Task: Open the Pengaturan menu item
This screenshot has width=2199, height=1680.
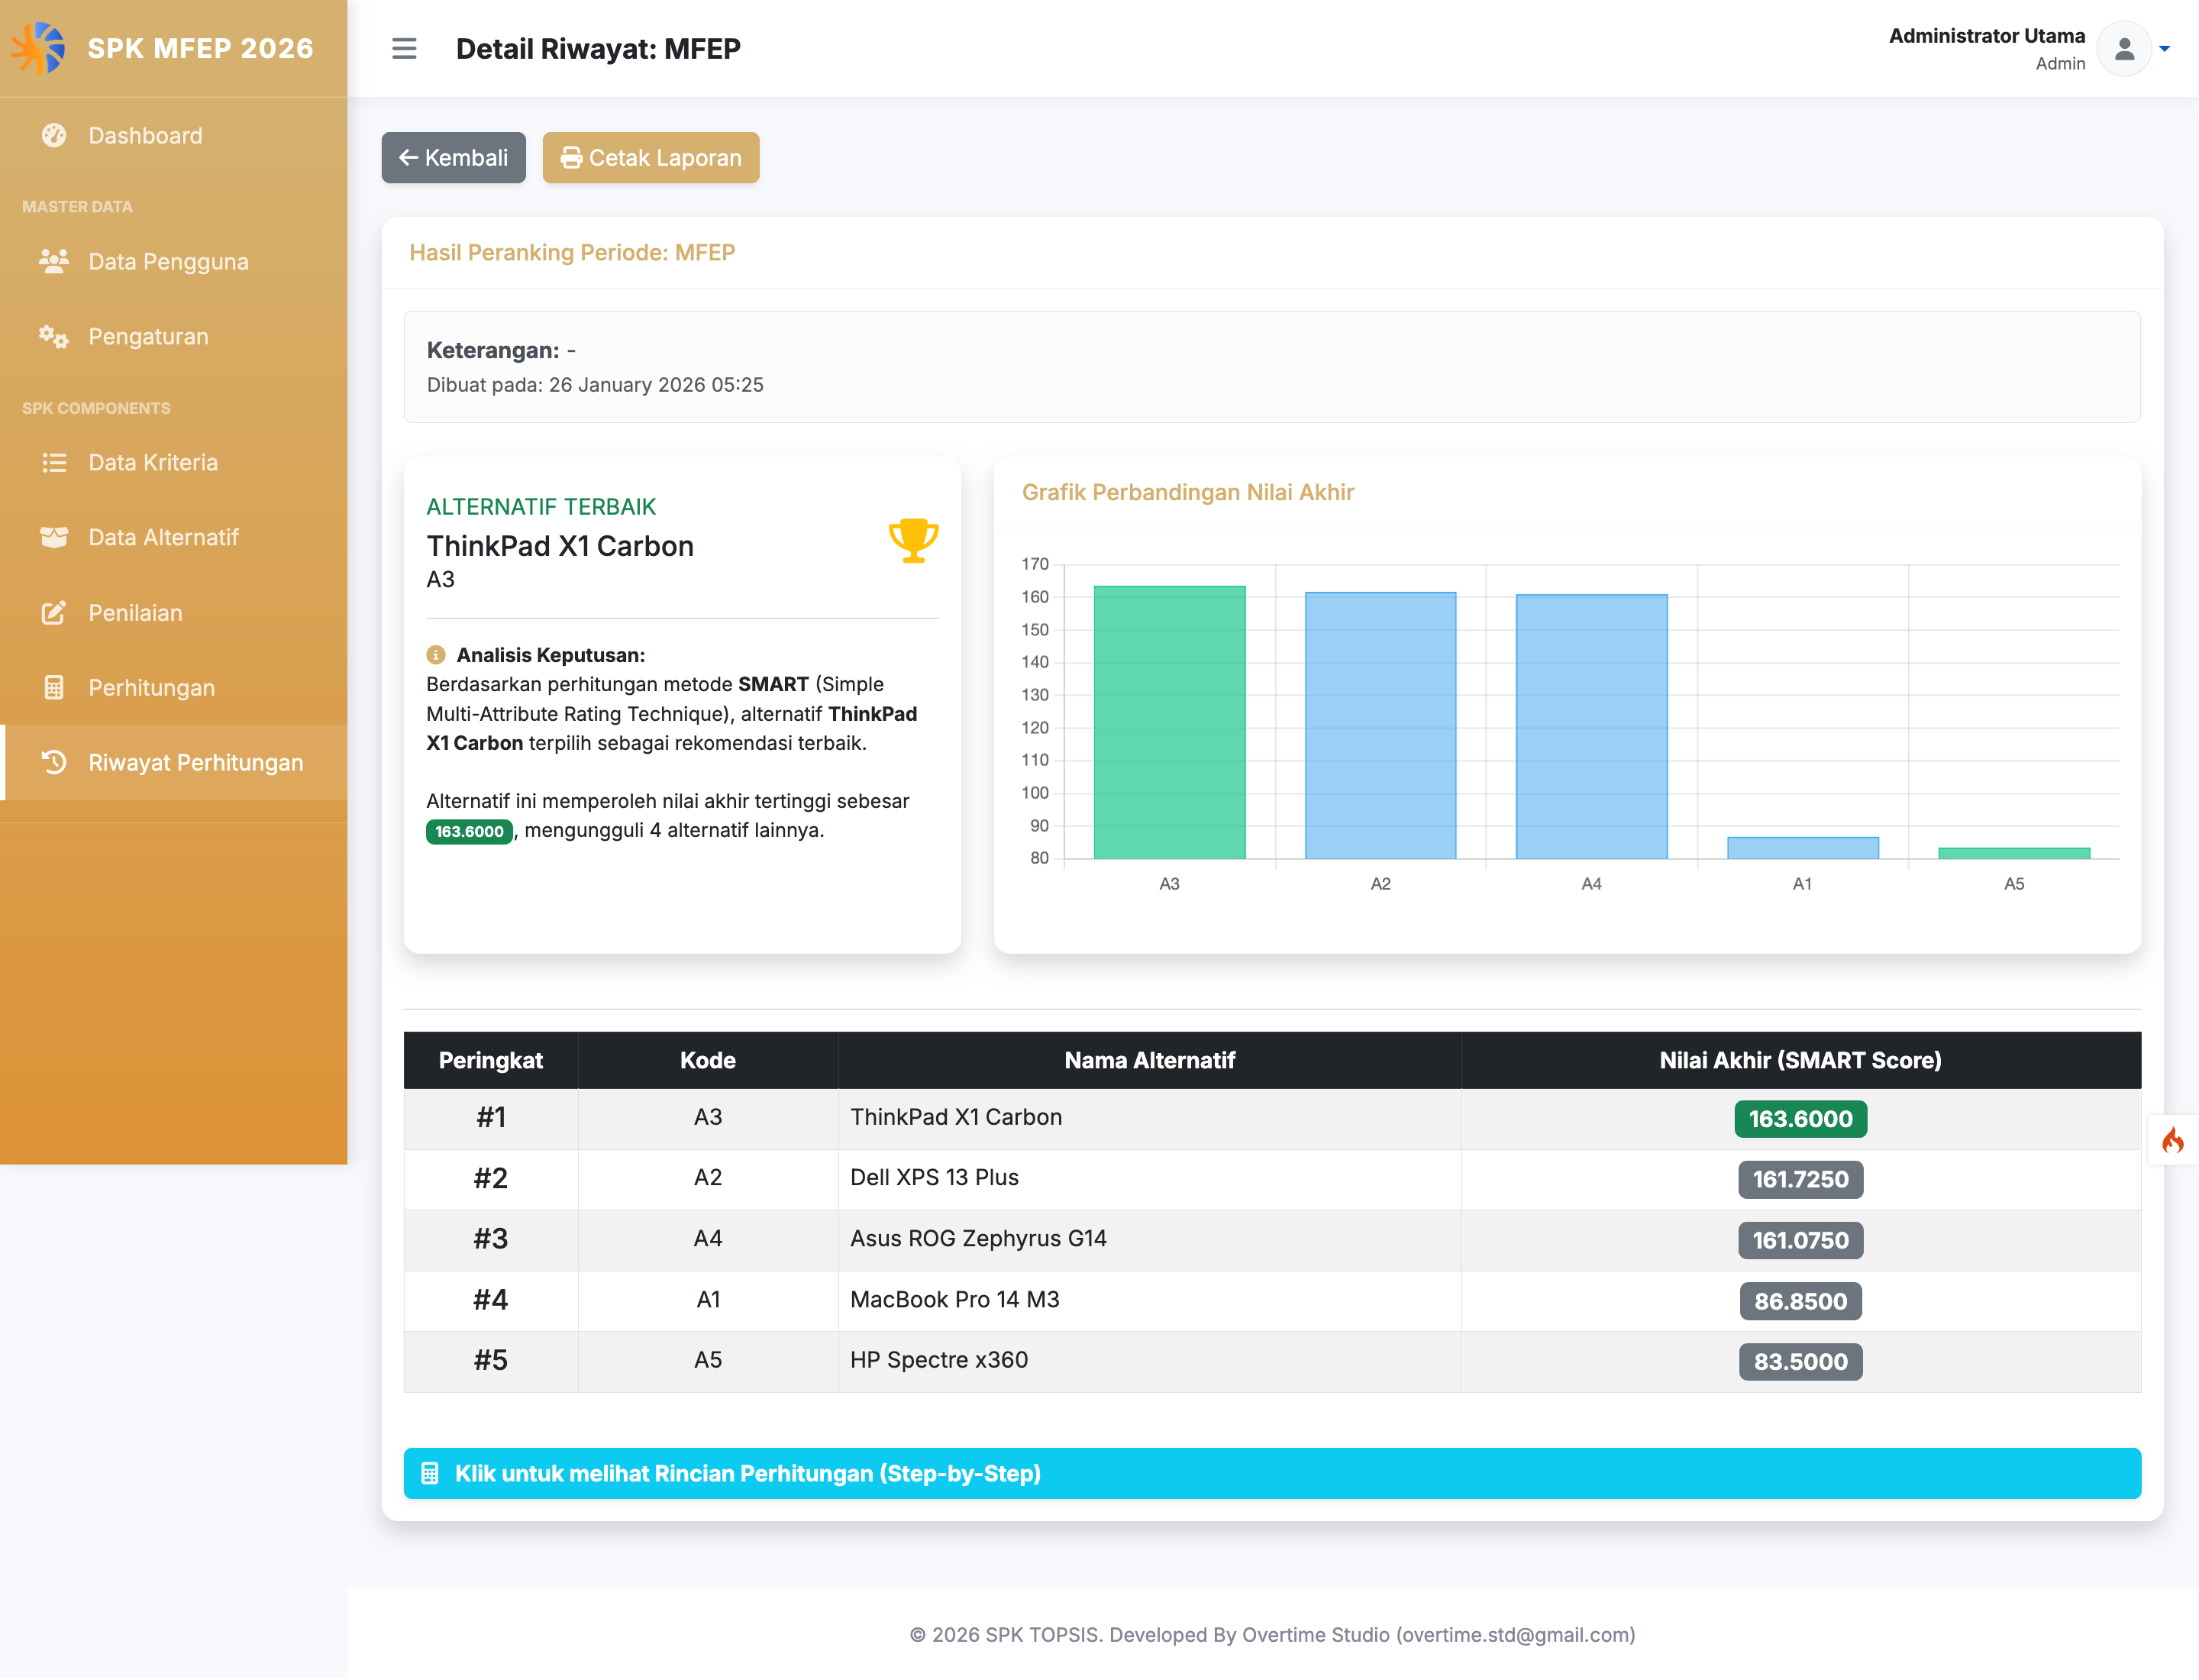Action: (x=173, y=337)
